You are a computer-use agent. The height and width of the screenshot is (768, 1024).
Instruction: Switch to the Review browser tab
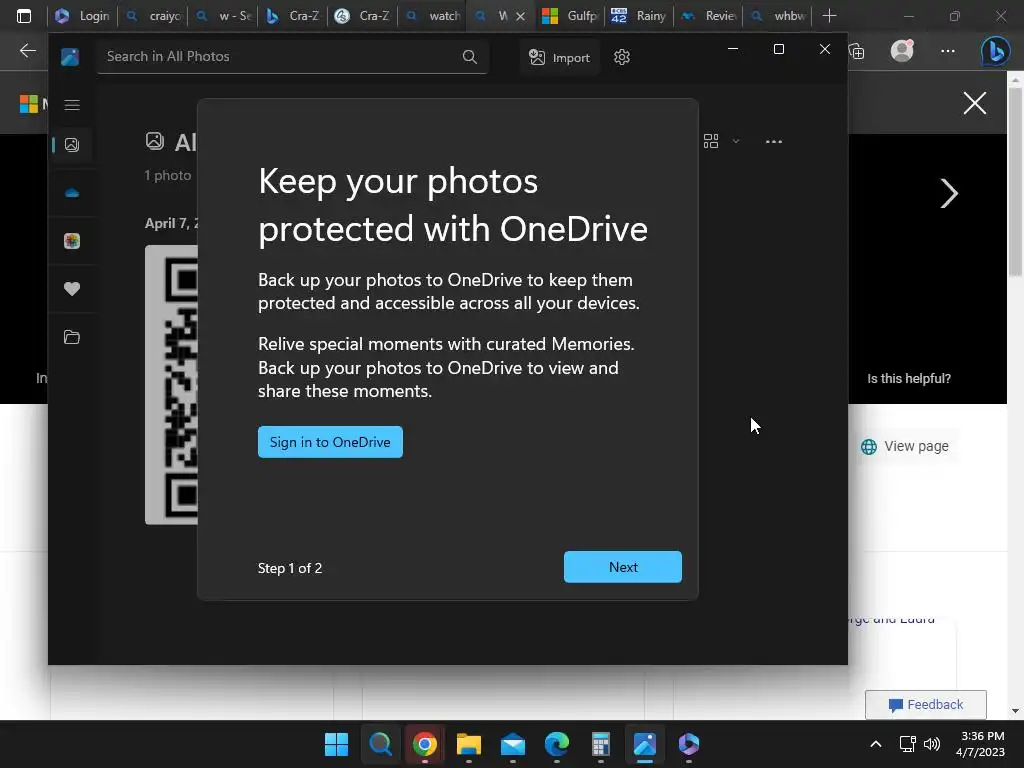709,16
